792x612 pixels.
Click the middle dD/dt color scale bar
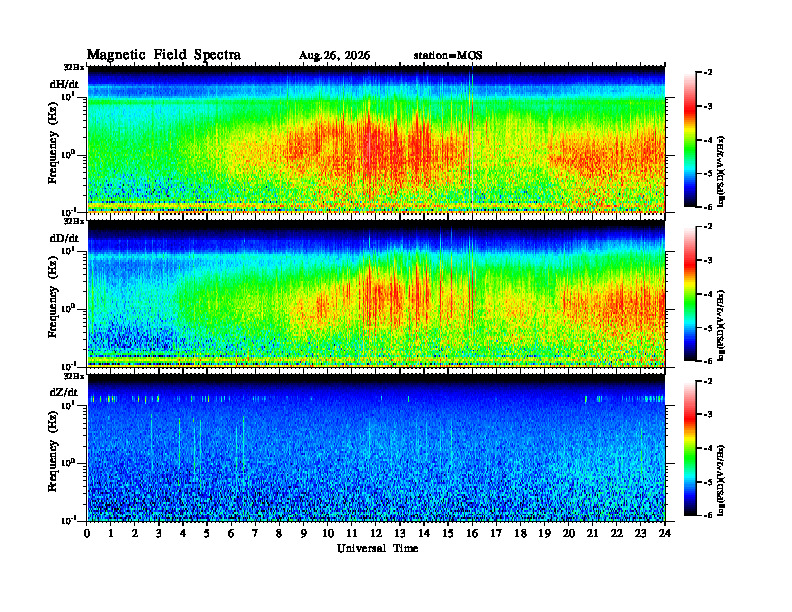tap(690, 294)
